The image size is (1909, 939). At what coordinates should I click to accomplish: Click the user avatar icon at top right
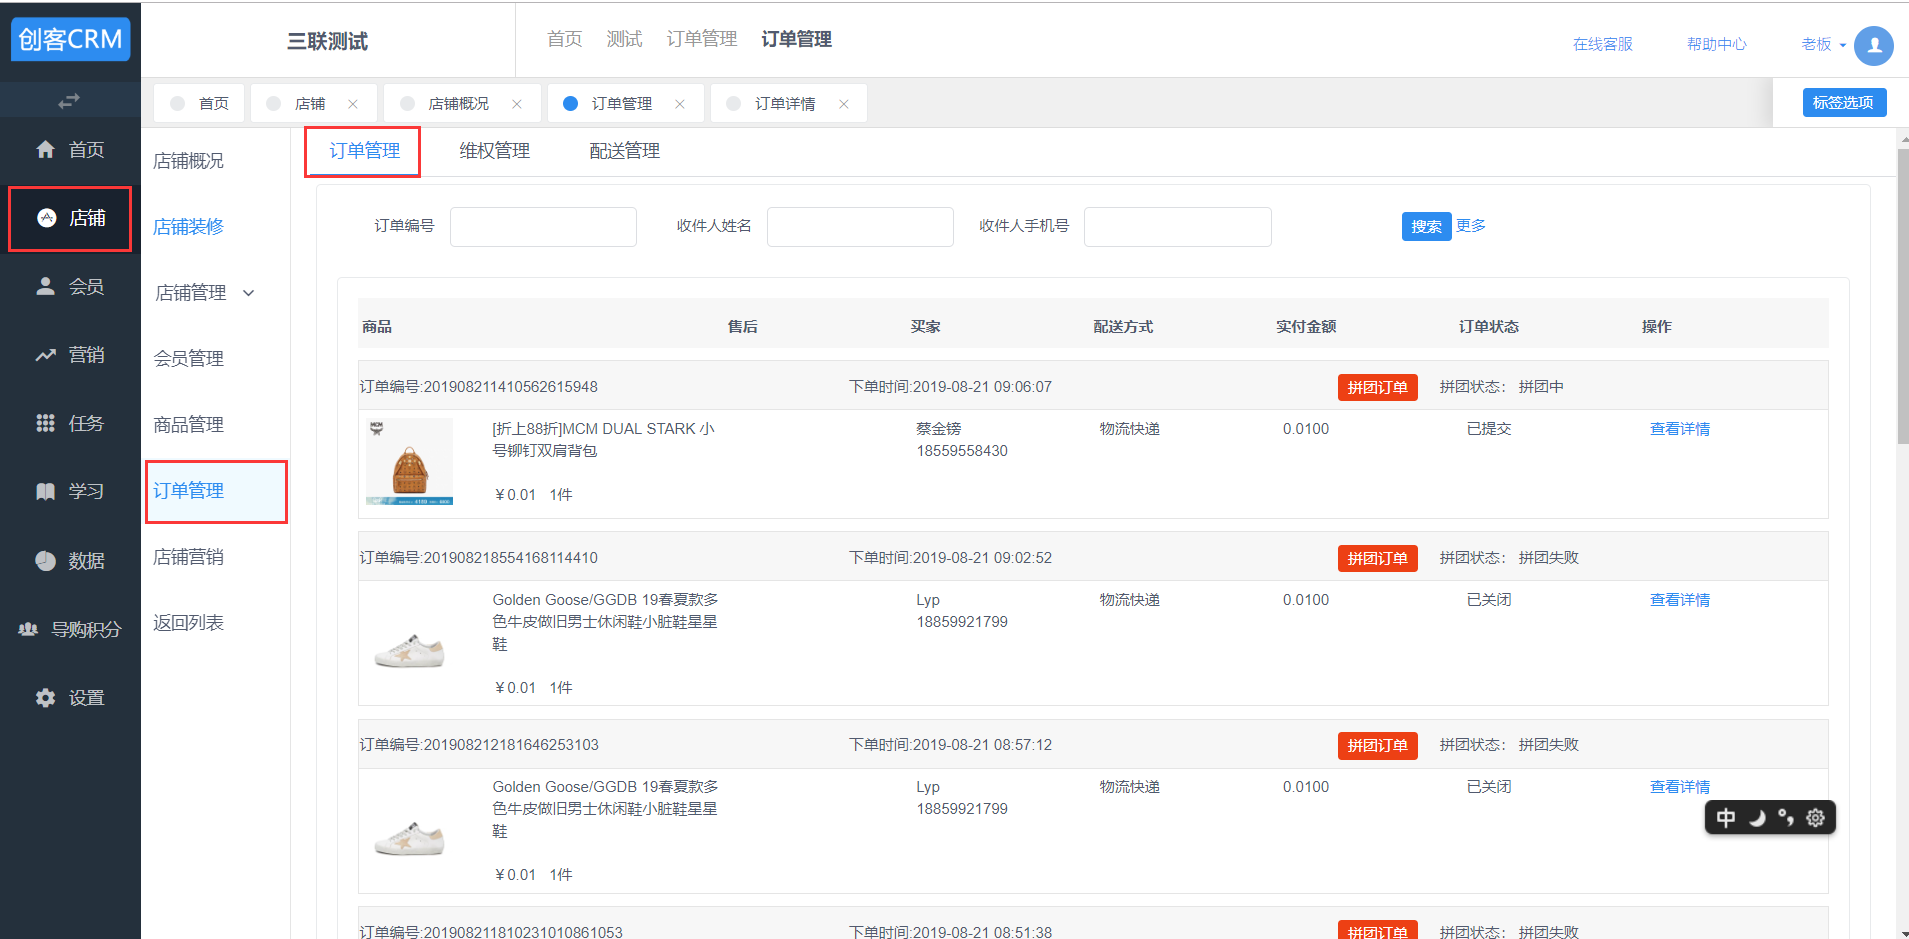[x=1873, y=45]
